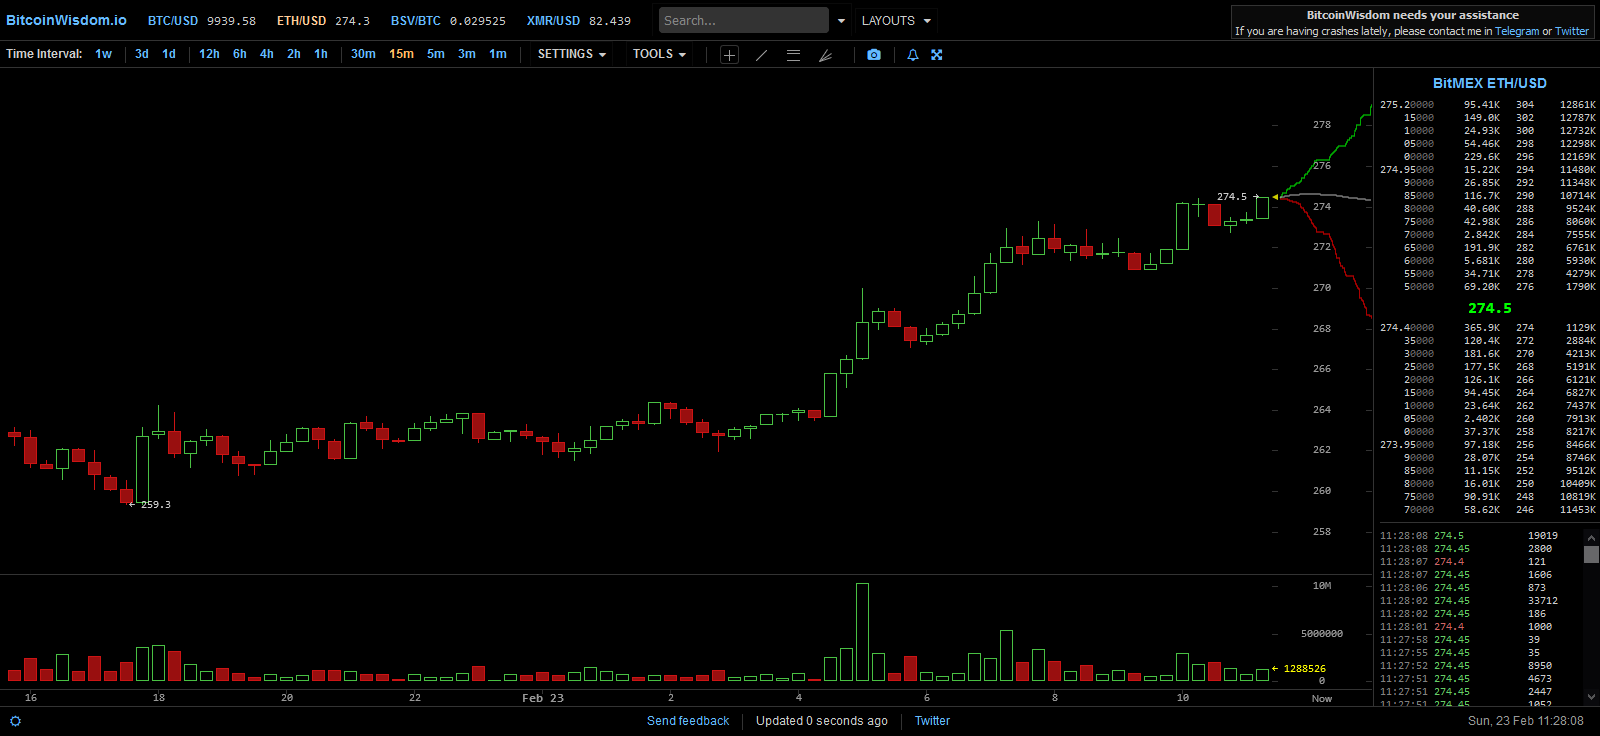Follow the Telegram link in the top notice
Image resolution: width=1600 pixels, height=736 pixels.
pos(1517,31)
